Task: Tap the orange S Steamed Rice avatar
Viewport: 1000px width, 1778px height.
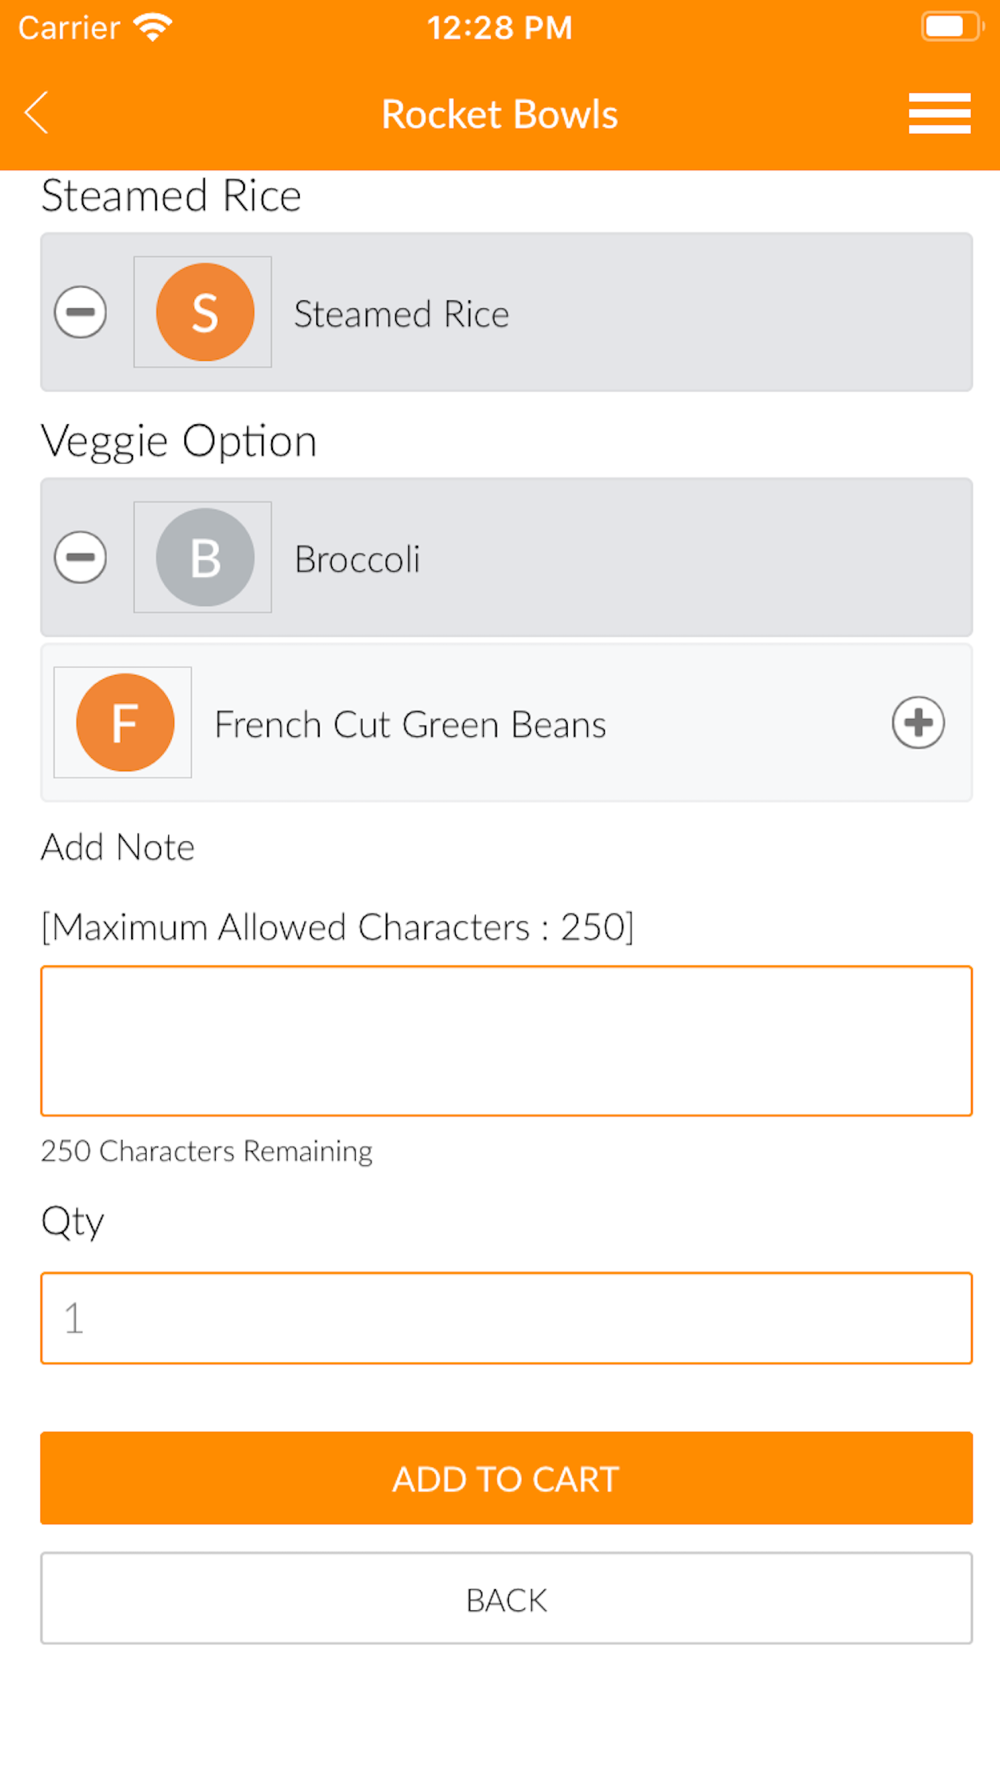Action: click(x=204, y=312)
